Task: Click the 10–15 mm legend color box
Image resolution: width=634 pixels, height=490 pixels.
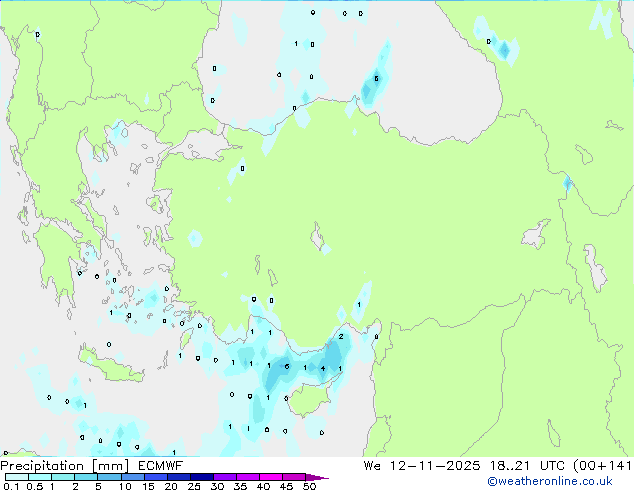Action: [133, 477]
